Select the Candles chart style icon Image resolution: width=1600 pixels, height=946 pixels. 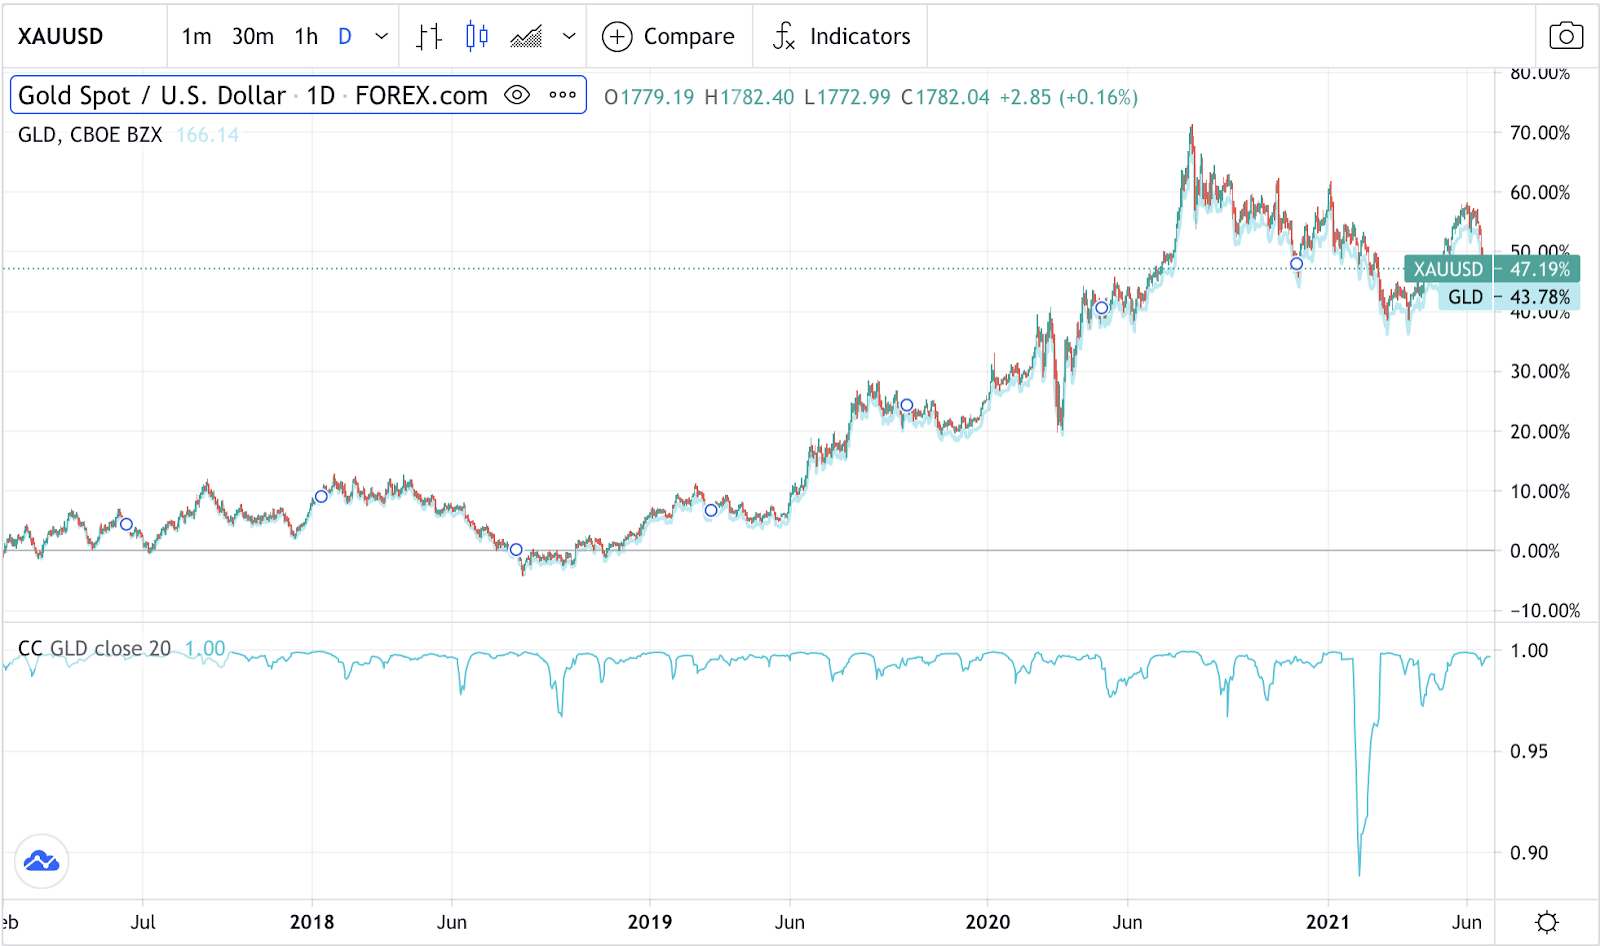(477, 37)
